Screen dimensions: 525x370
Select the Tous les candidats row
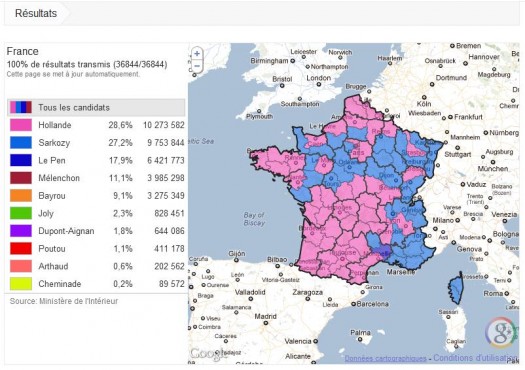tap(96, 107)
